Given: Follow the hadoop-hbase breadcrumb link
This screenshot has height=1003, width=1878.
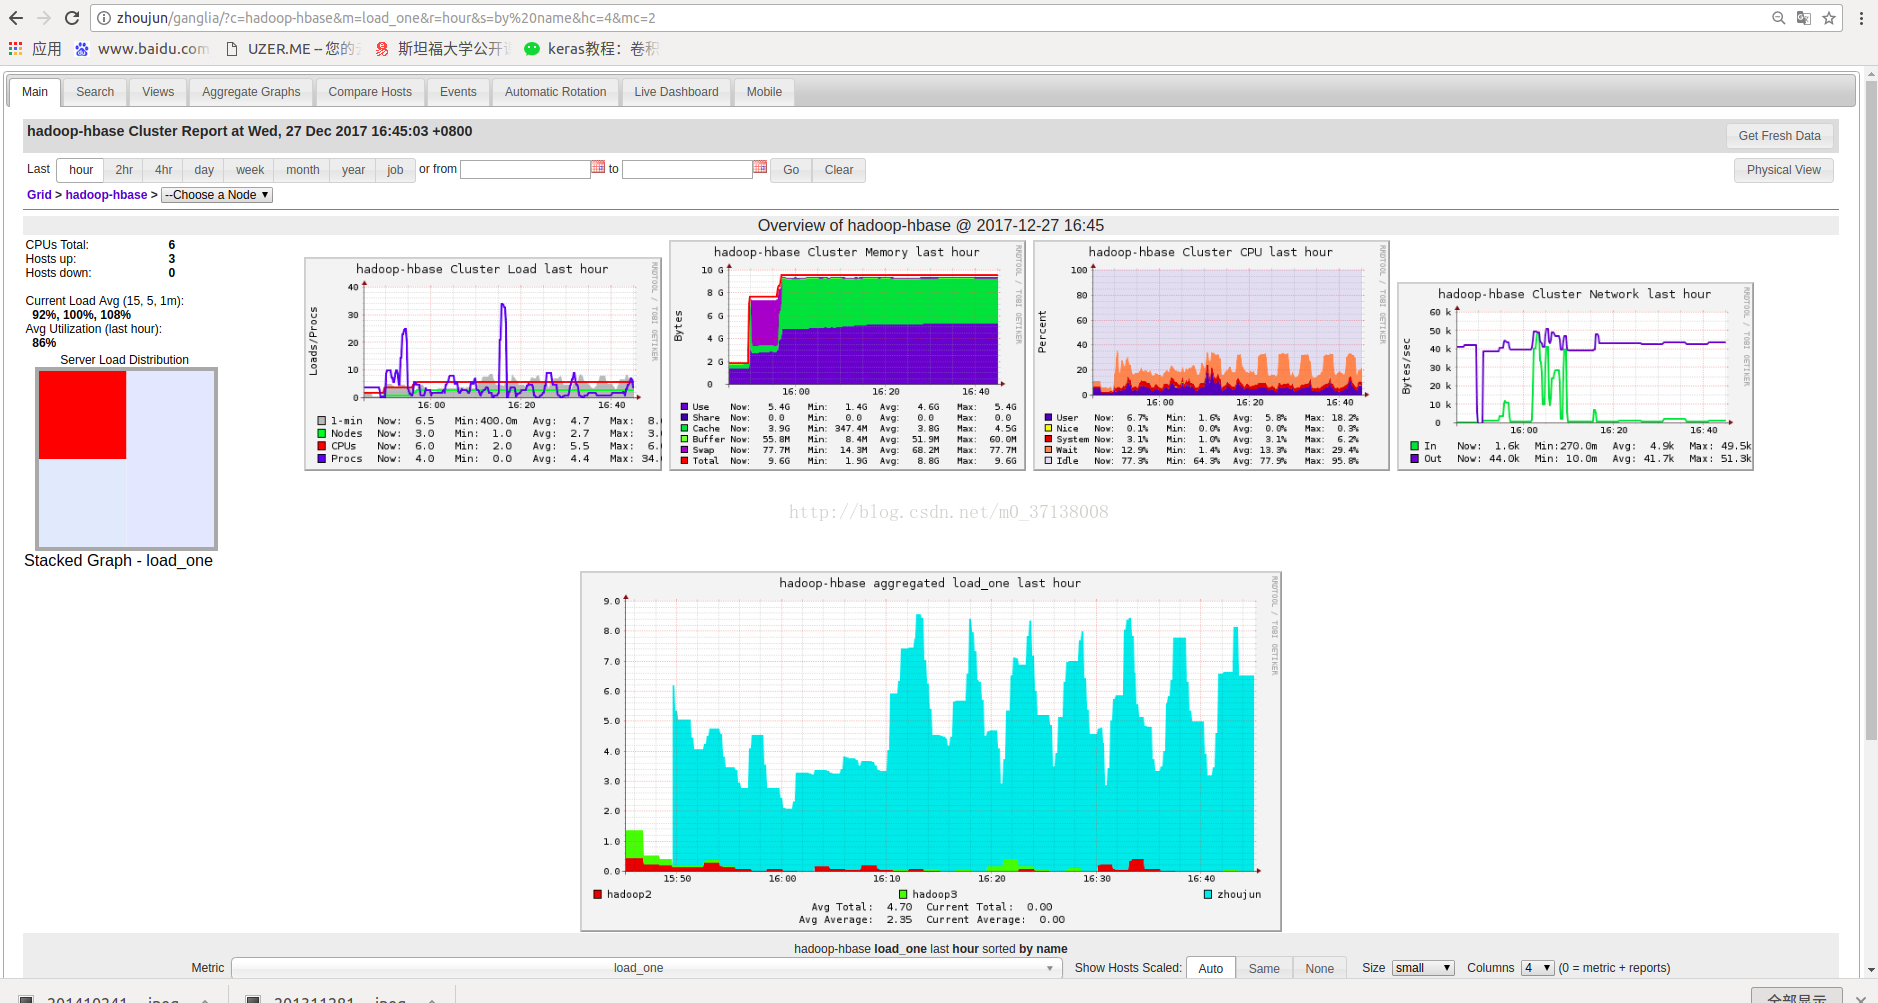Looking at the screenshot, I should (x=106, y=195).
